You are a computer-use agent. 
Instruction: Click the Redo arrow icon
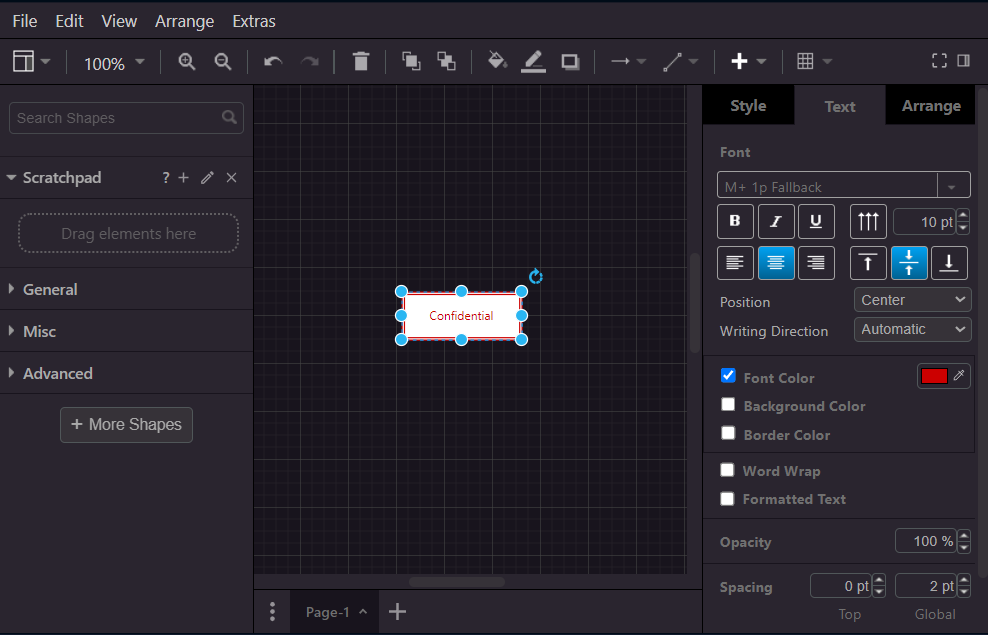tap(309, 62)
